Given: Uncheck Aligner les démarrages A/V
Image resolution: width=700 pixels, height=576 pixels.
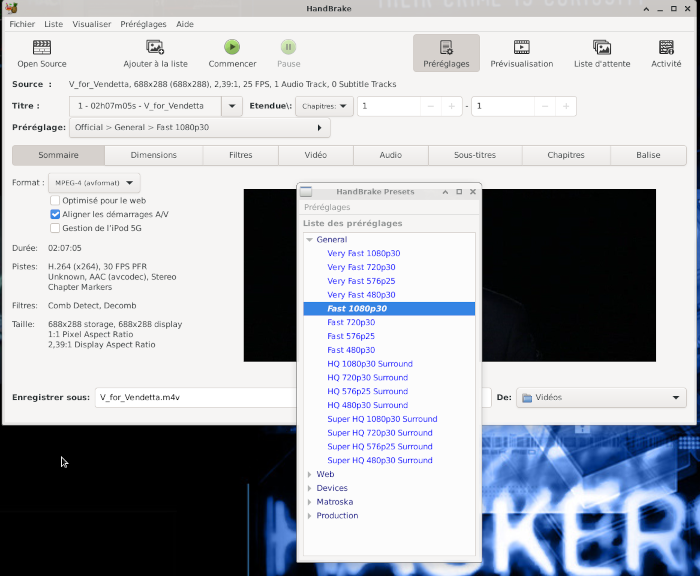Looking at the screenshot, I should pyautogui.click(x=55, y=214).
